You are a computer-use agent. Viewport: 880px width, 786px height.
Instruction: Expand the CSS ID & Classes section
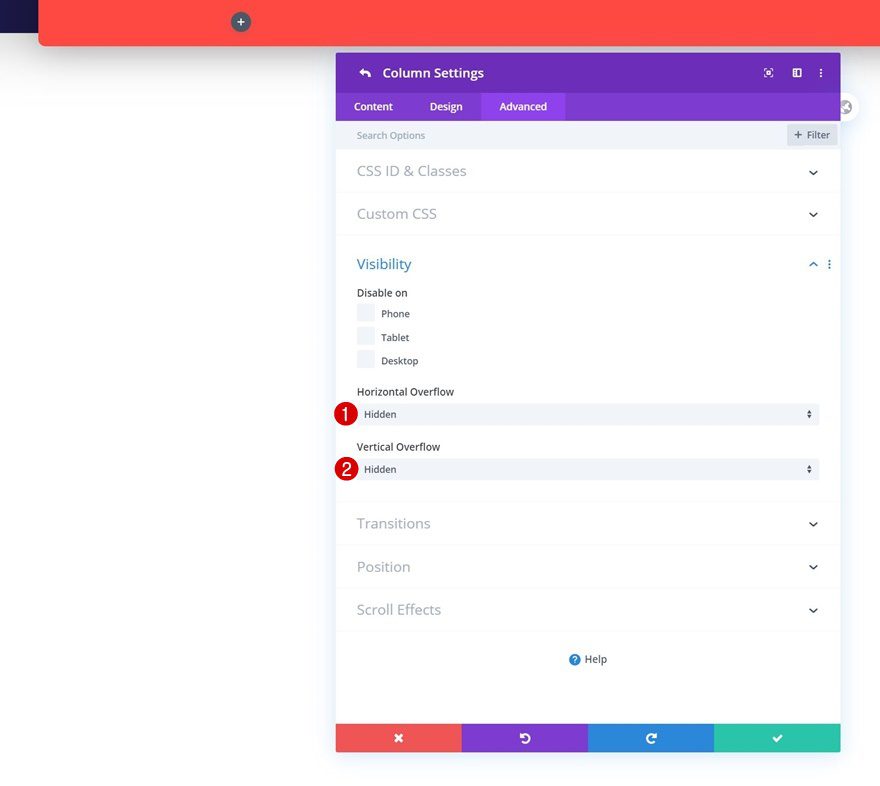click(587, 171)
